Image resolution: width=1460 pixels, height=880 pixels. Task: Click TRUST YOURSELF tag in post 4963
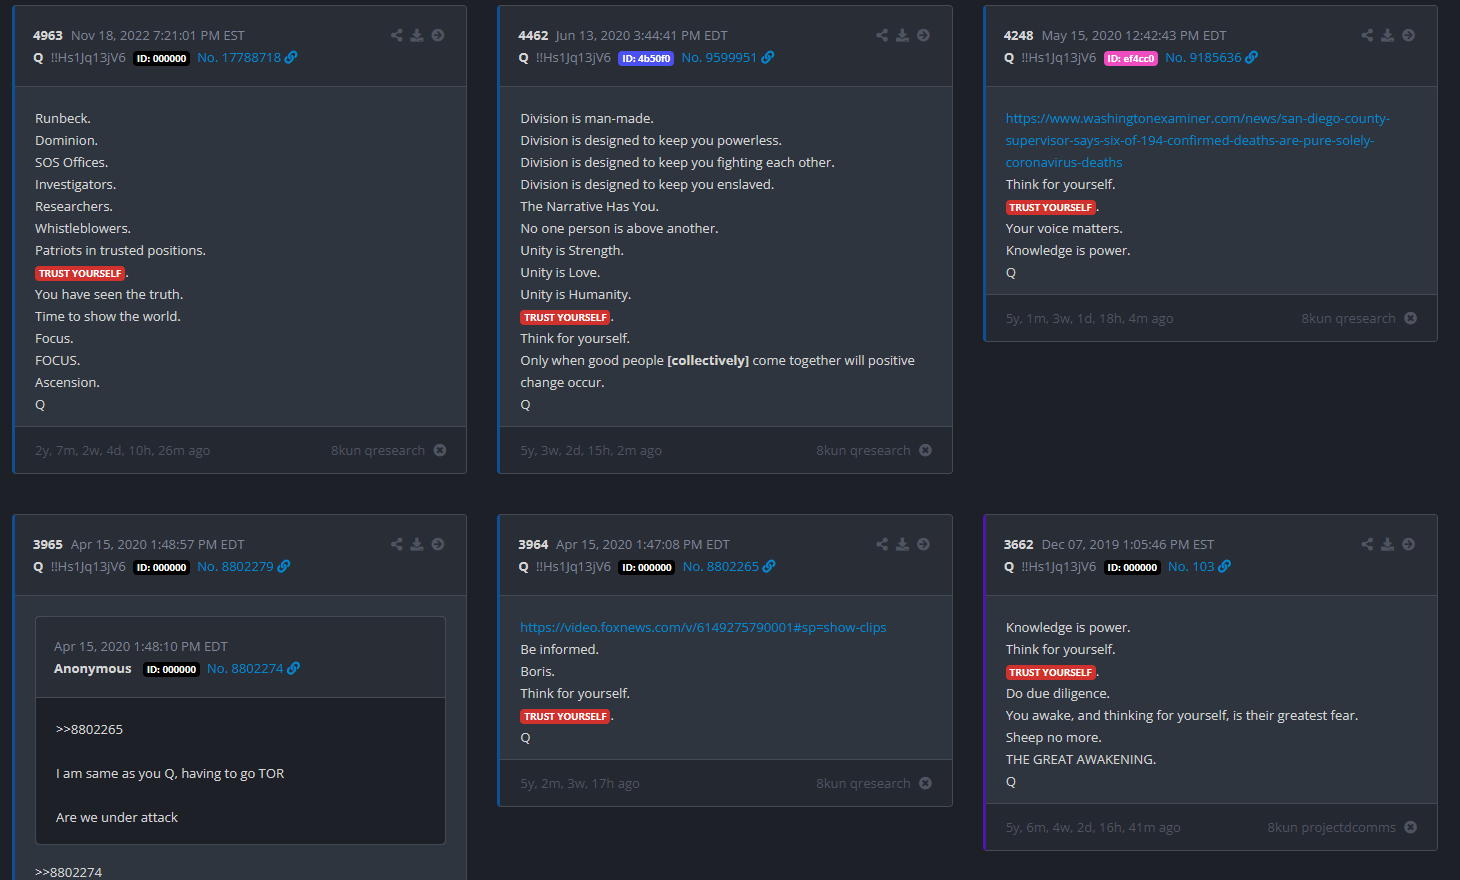(x=80, y=273)
